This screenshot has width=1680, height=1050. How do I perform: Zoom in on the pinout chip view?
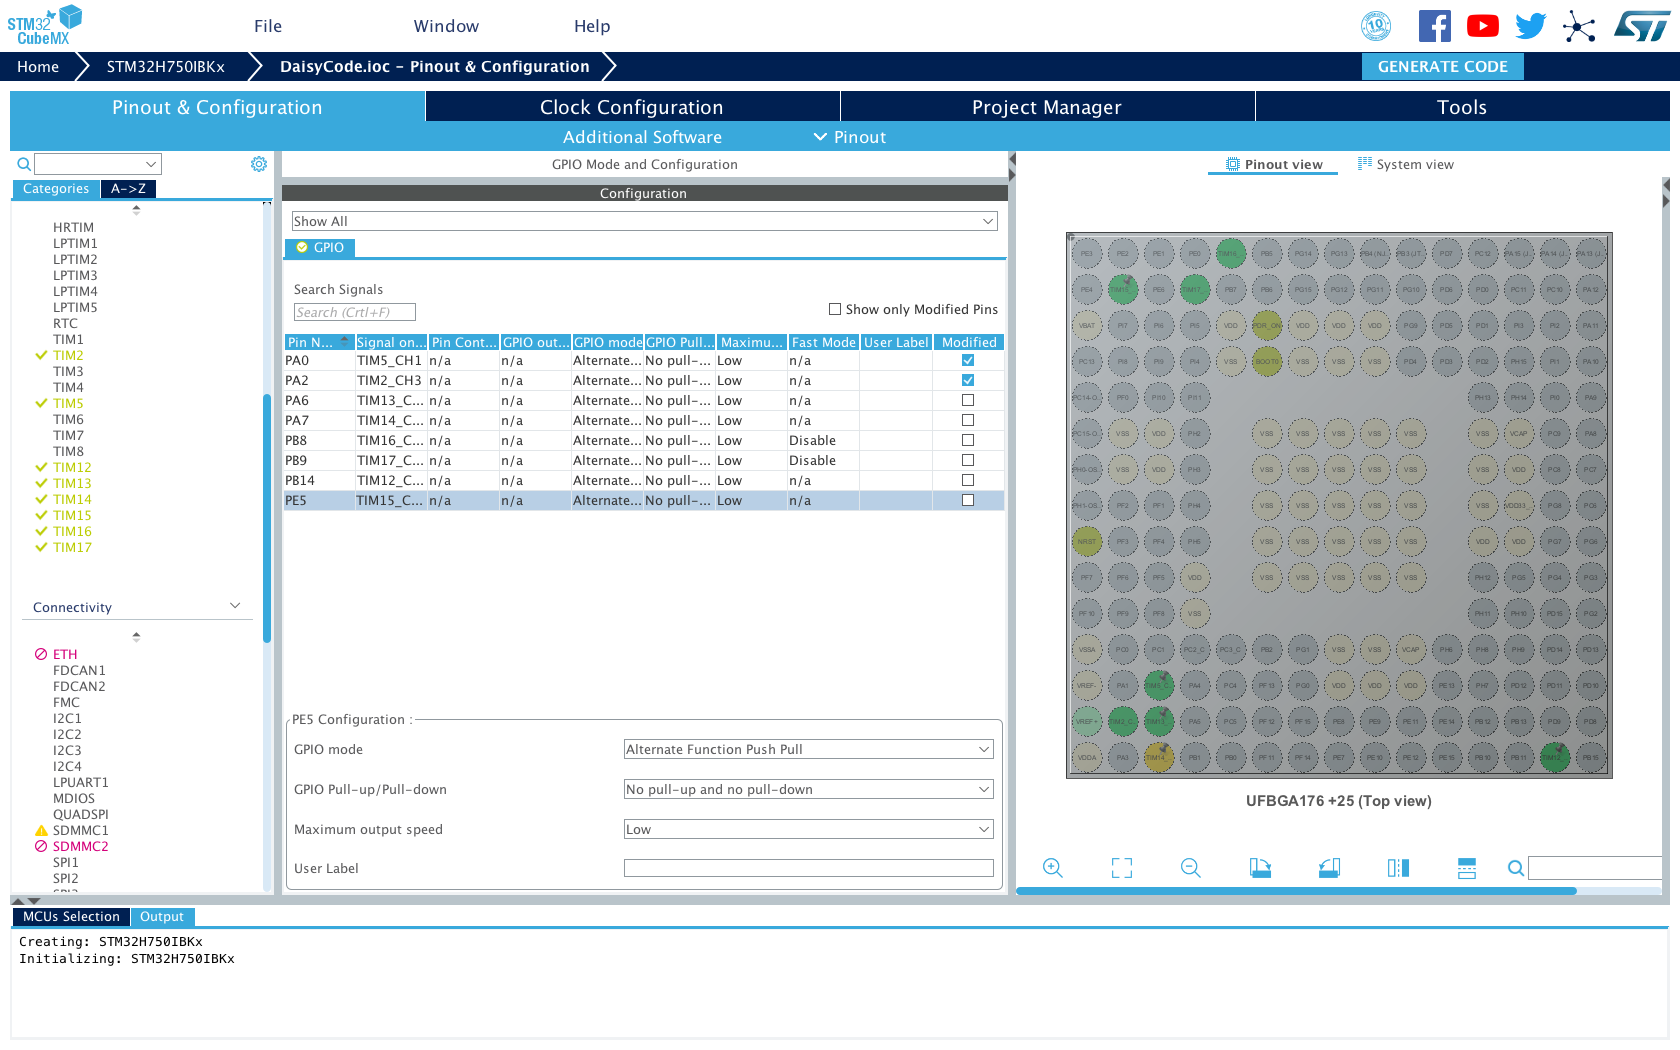click(x=1052, y=868)
